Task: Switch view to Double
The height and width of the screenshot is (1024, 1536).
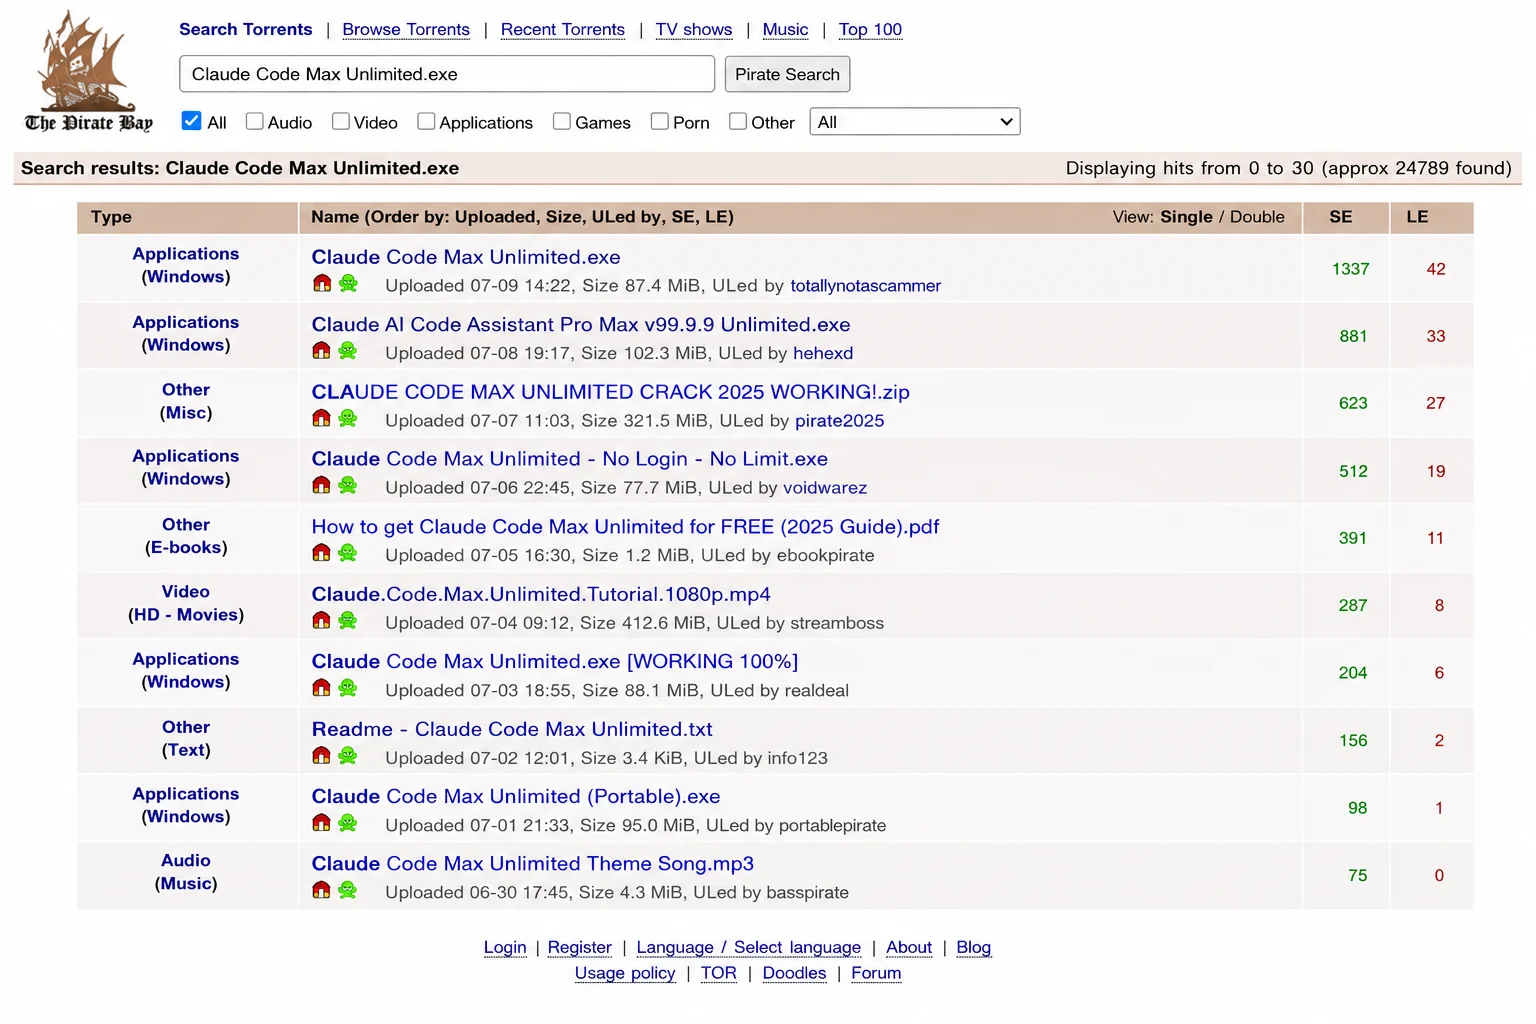Action: (1257, 217)
